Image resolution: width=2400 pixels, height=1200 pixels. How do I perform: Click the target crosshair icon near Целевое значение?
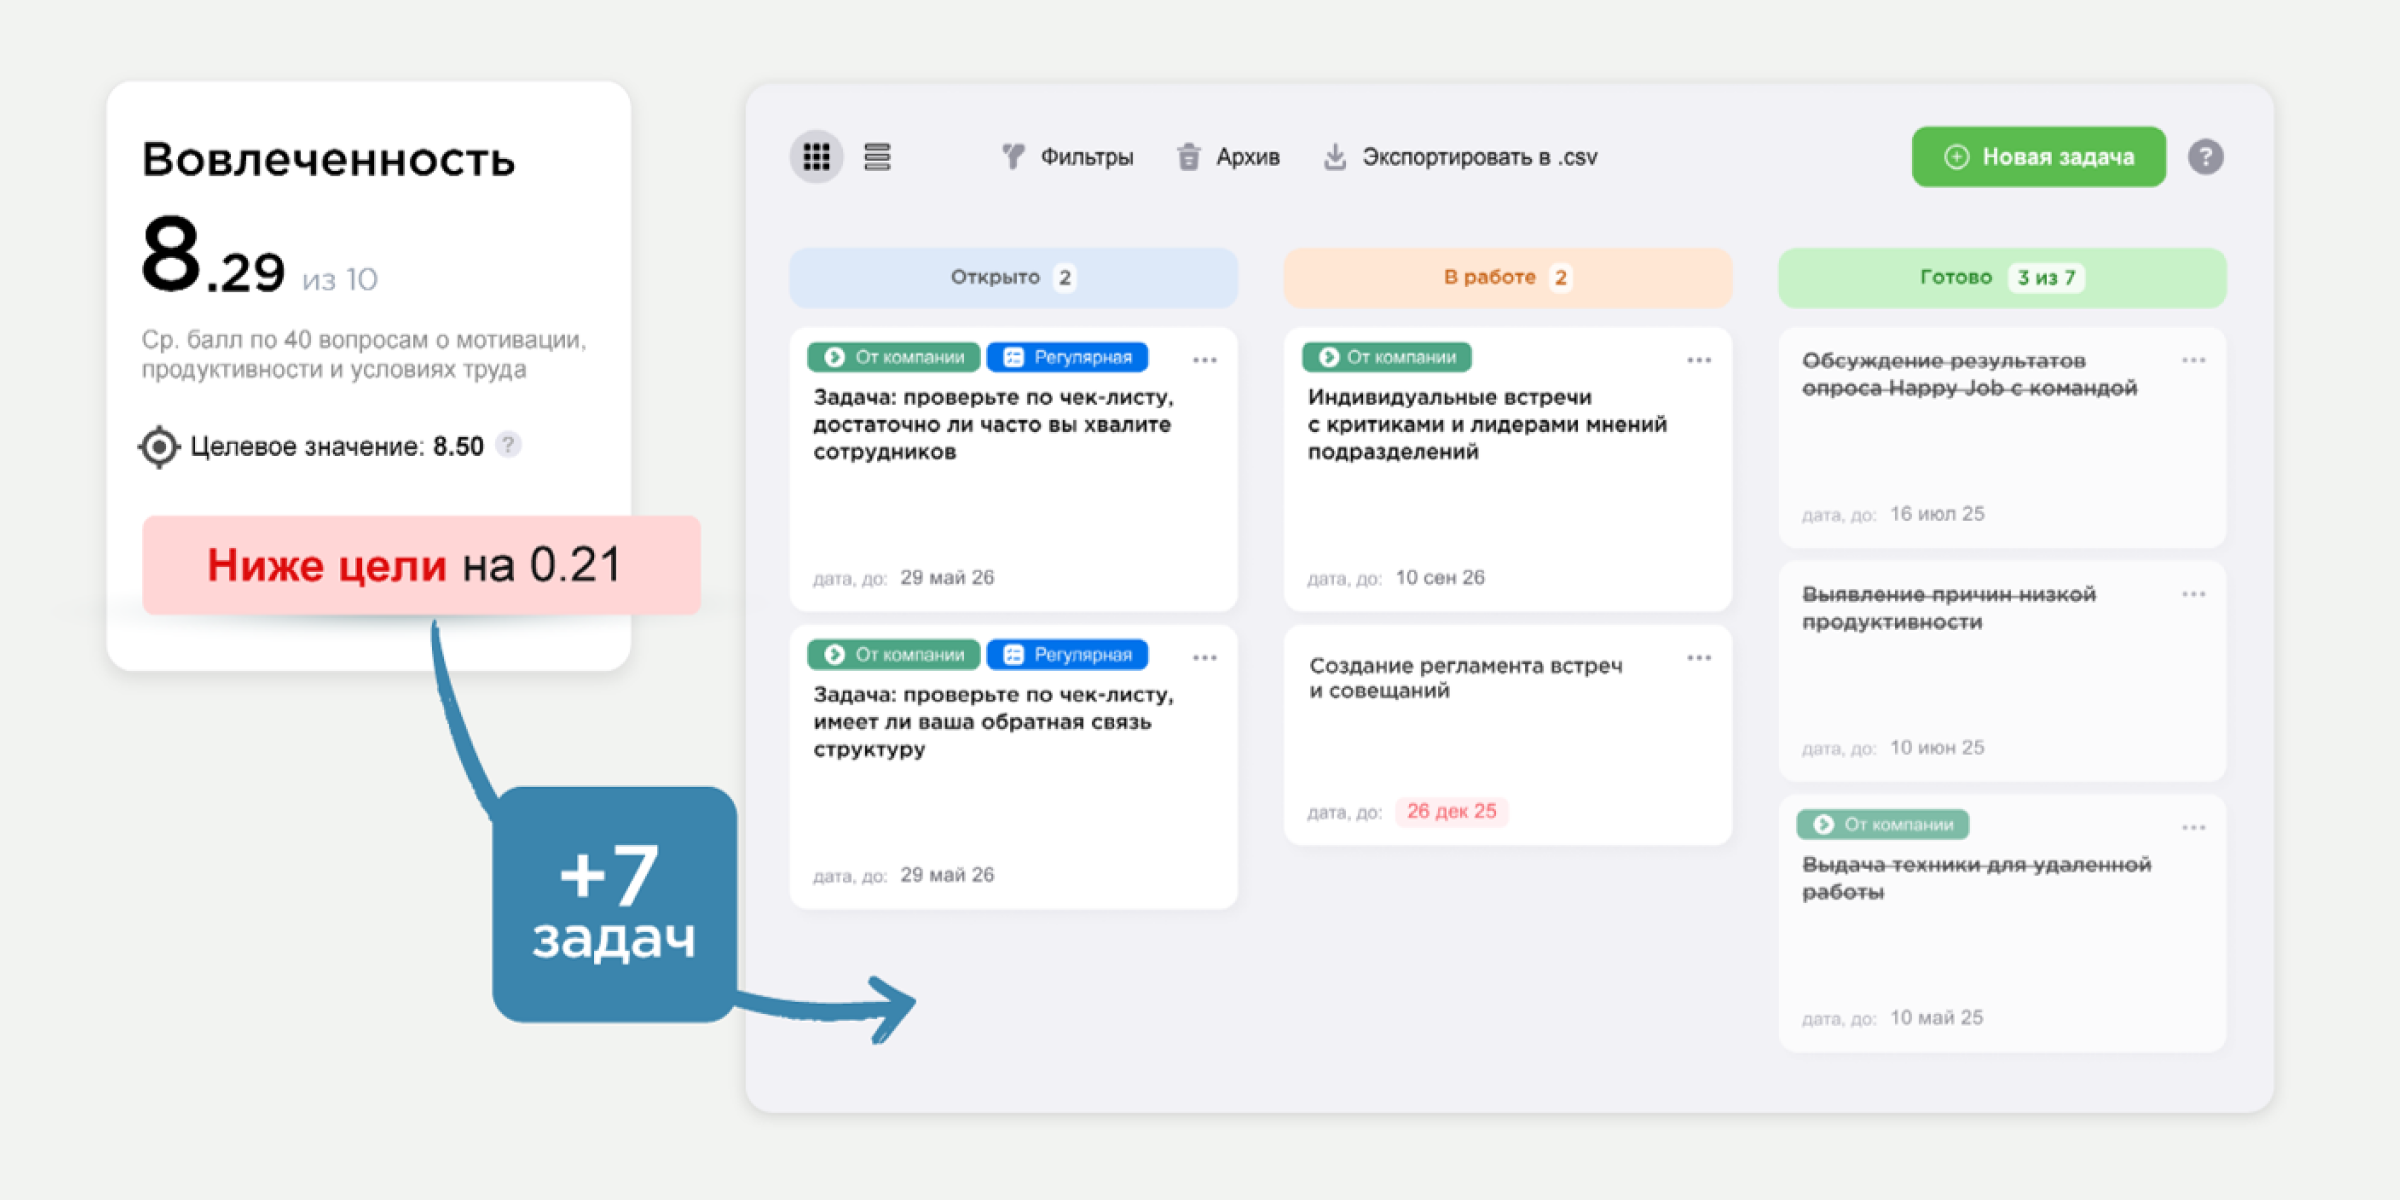tap(159, 446)
